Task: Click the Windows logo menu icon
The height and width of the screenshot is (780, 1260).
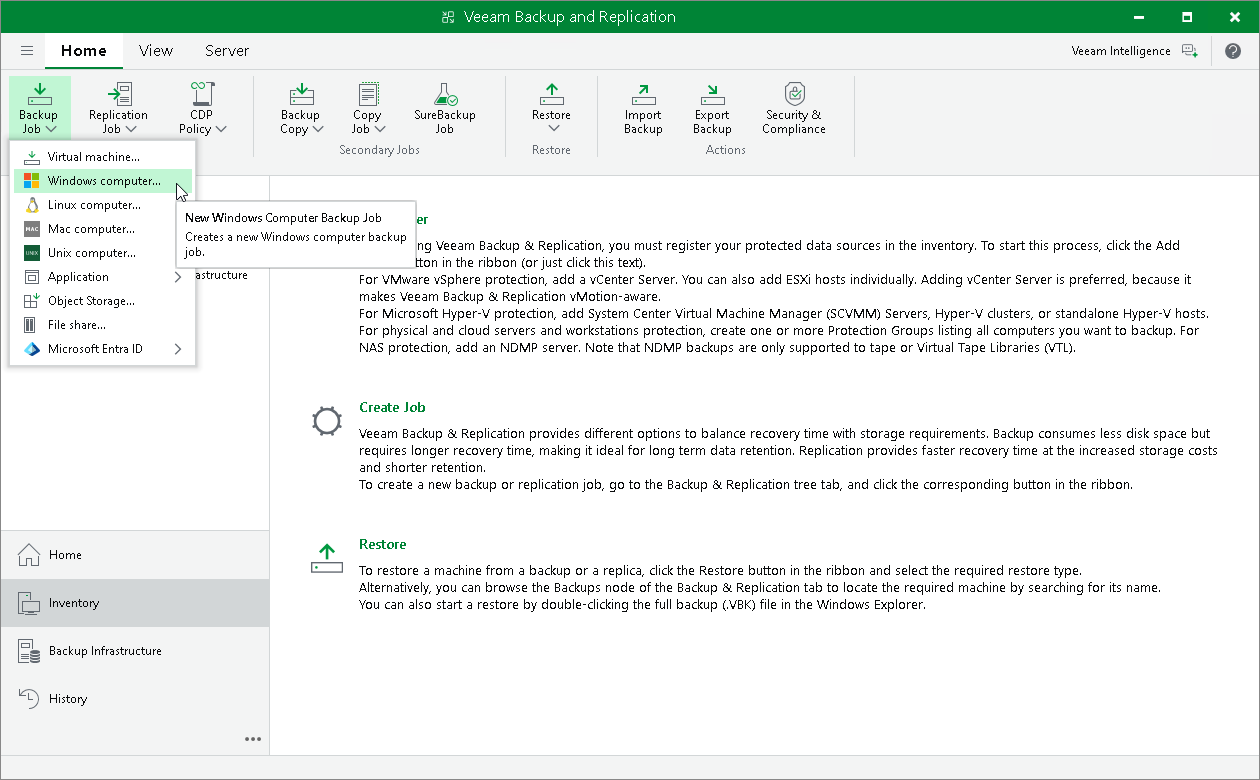Action: [32, 181]
